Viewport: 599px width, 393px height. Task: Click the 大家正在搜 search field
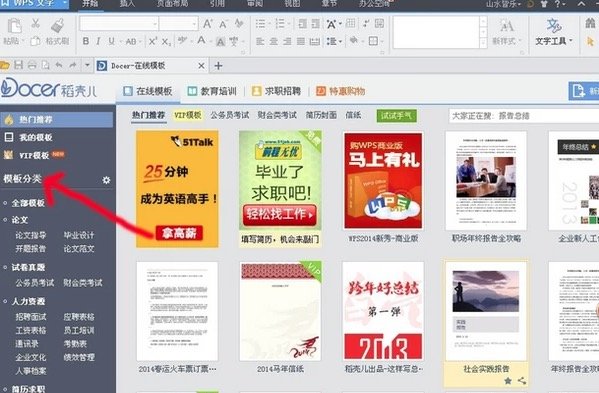coord(524,116)
